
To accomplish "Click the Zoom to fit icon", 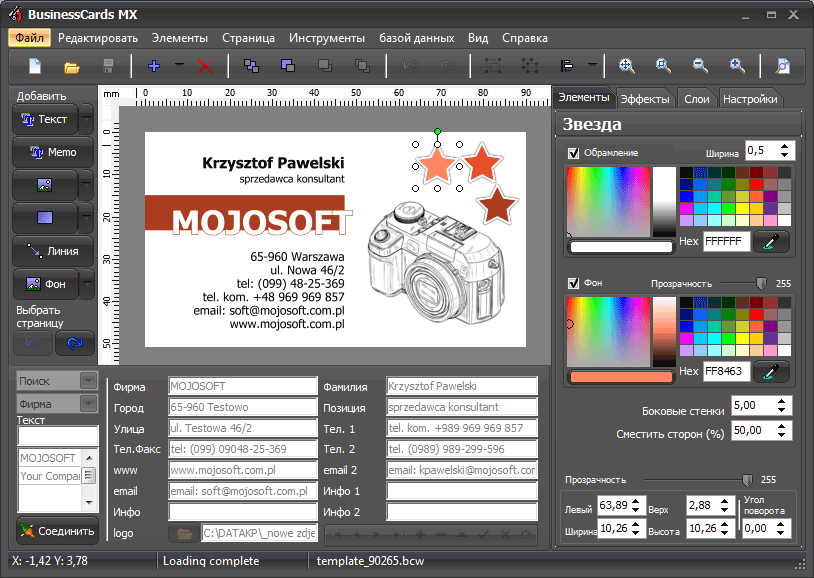I will [x=627, y=66].
